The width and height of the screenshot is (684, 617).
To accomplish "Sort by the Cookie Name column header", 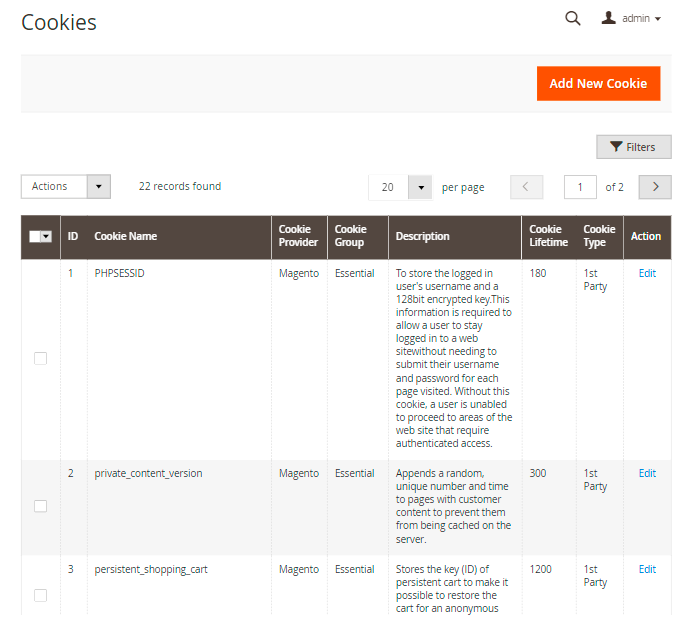I will tap(126, 237).
